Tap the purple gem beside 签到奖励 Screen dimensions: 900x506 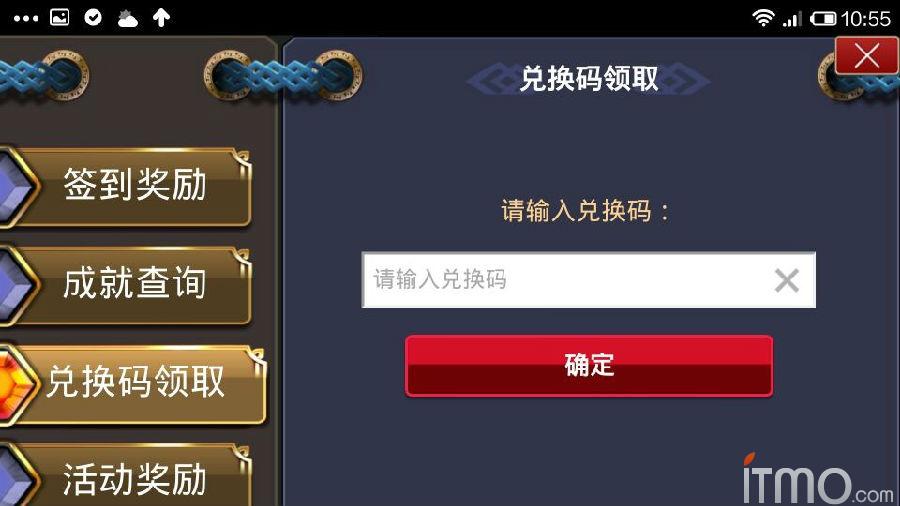(x=14, y=186)
